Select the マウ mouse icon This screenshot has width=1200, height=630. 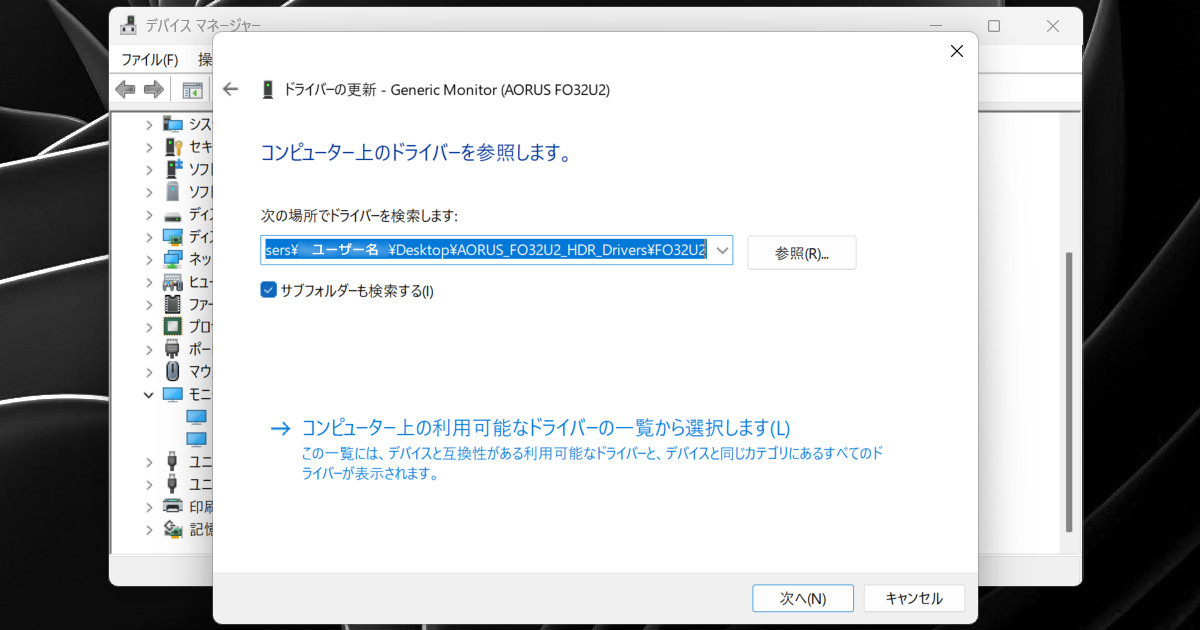[x=173, y=371]
